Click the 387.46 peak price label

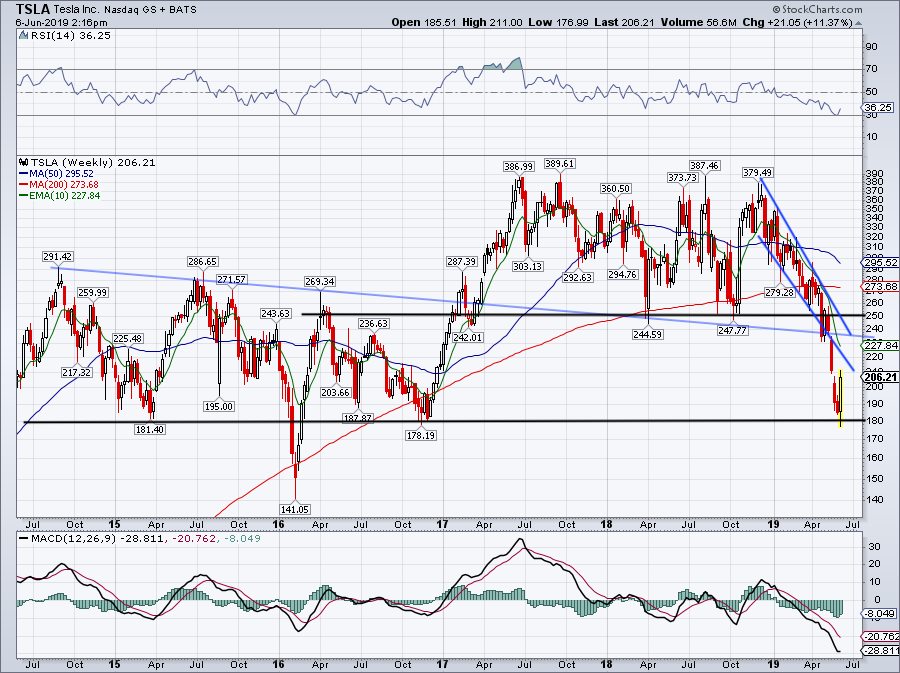pyautogui.click(x=704, y=165)
